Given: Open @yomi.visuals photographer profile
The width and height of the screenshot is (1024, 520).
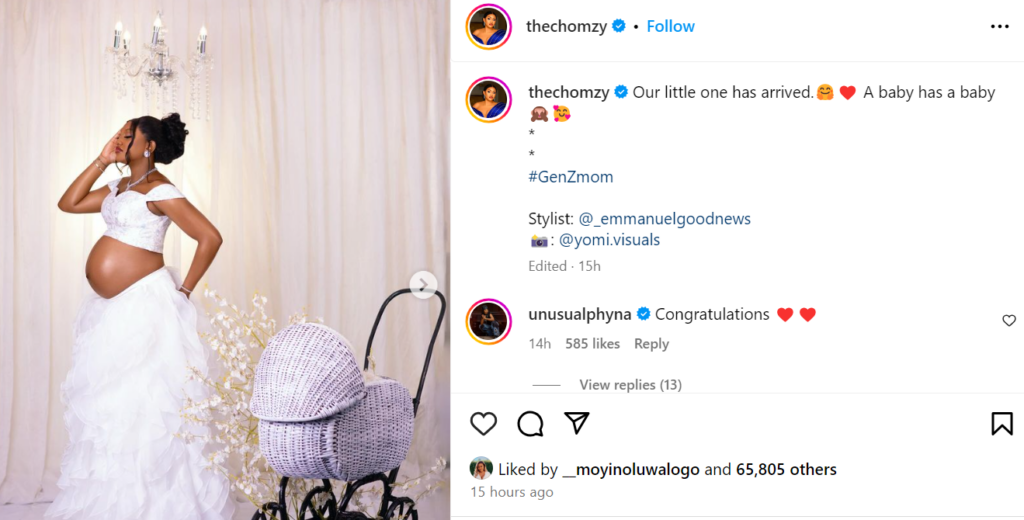Looking at the screenshot, I should (609, 240).
